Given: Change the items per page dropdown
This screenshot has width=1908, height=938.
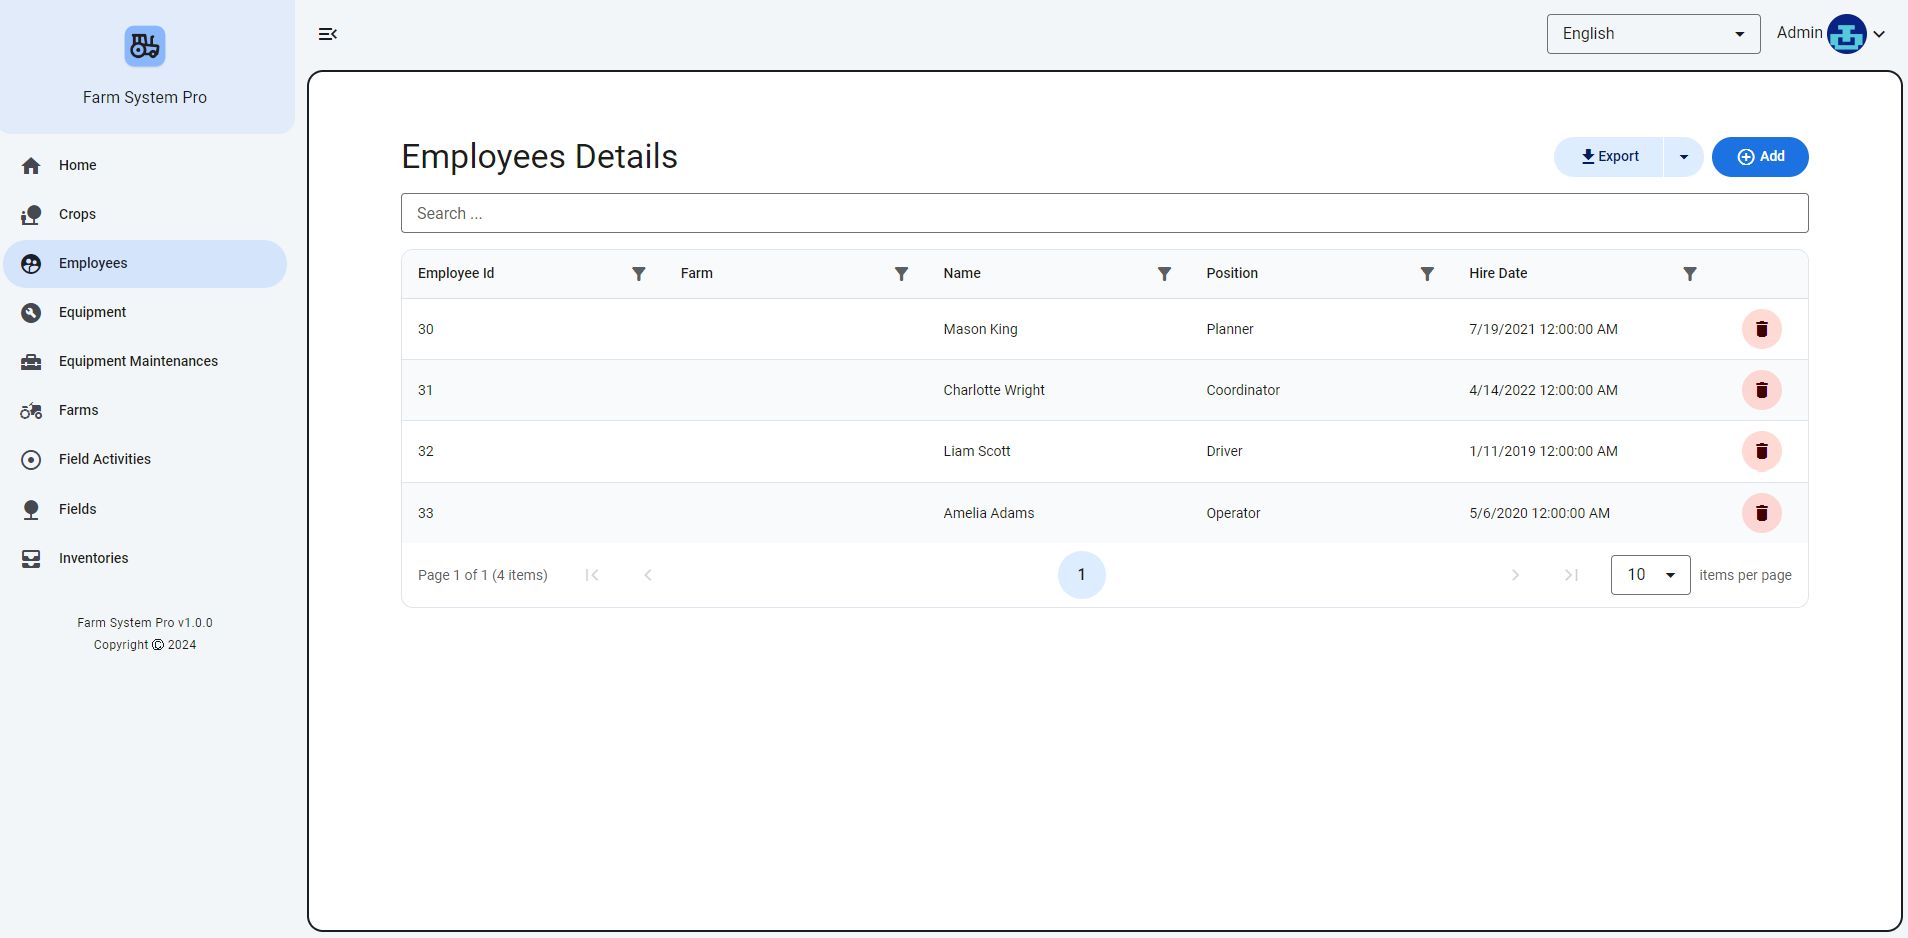Looking at the screenshot, I should coord(1650,575).
